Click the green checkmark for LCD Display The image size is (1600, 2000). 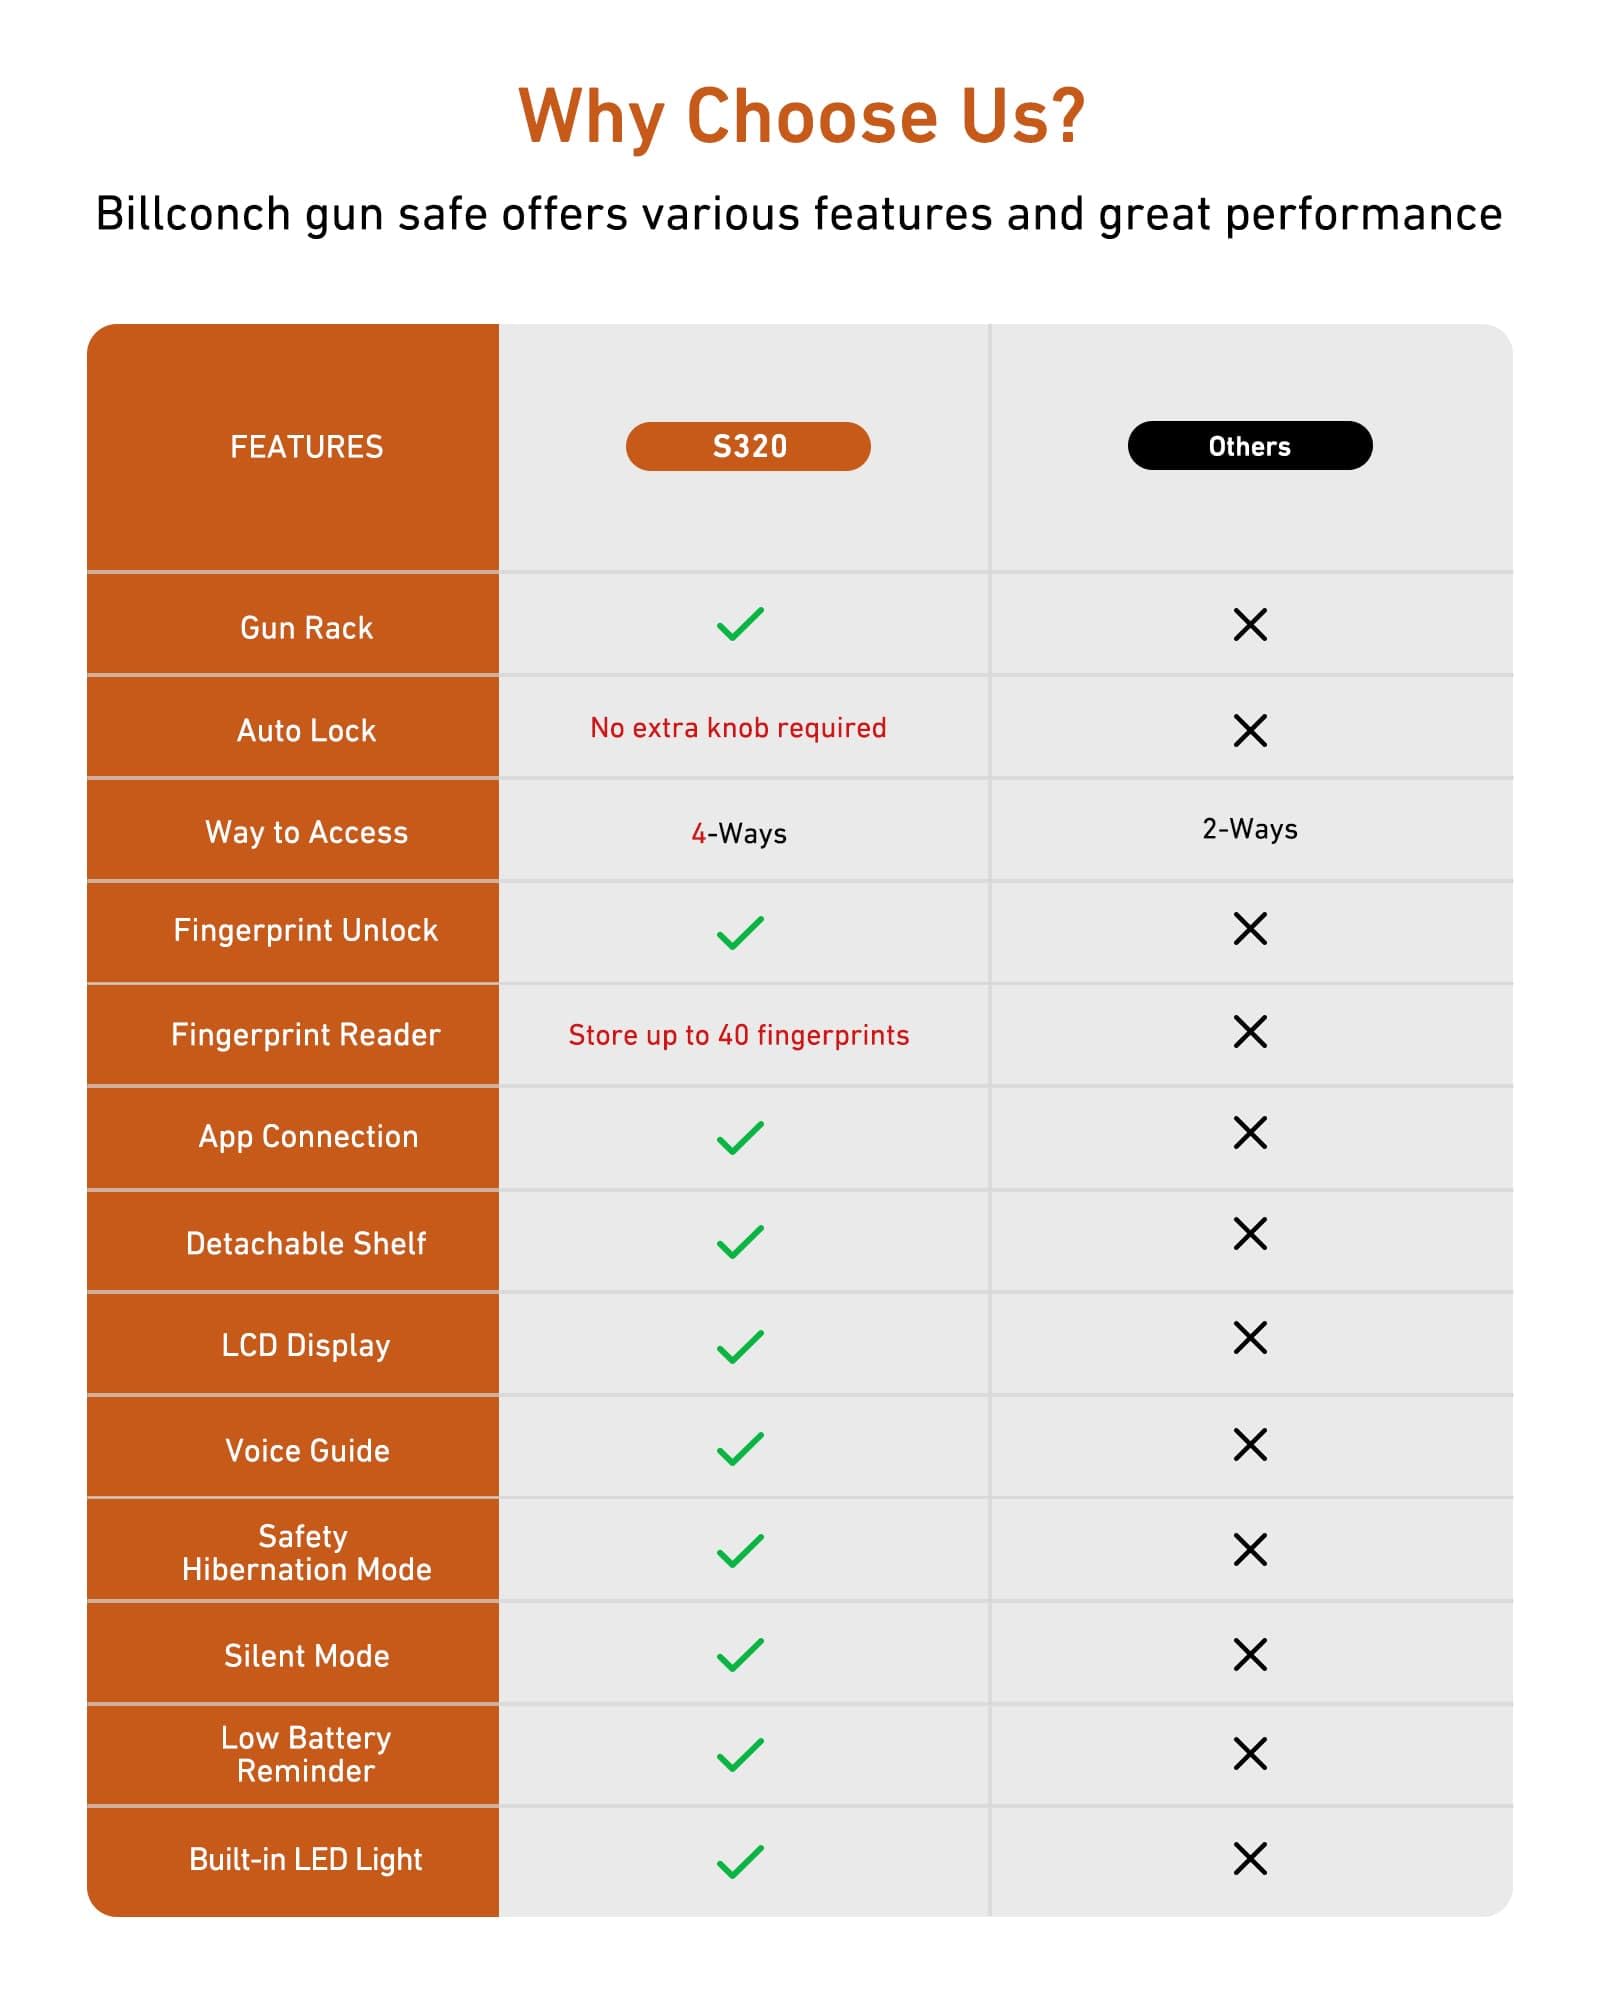[740, 1346]
